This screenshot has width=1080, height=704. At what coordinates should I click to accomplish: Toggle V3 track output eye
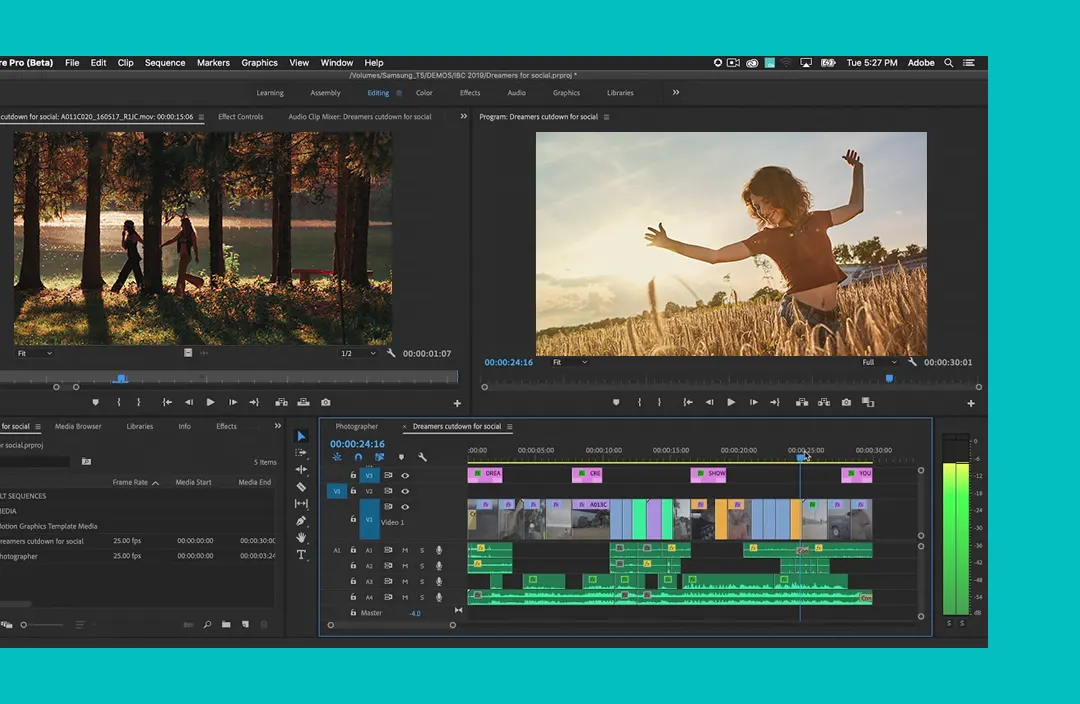405,475
